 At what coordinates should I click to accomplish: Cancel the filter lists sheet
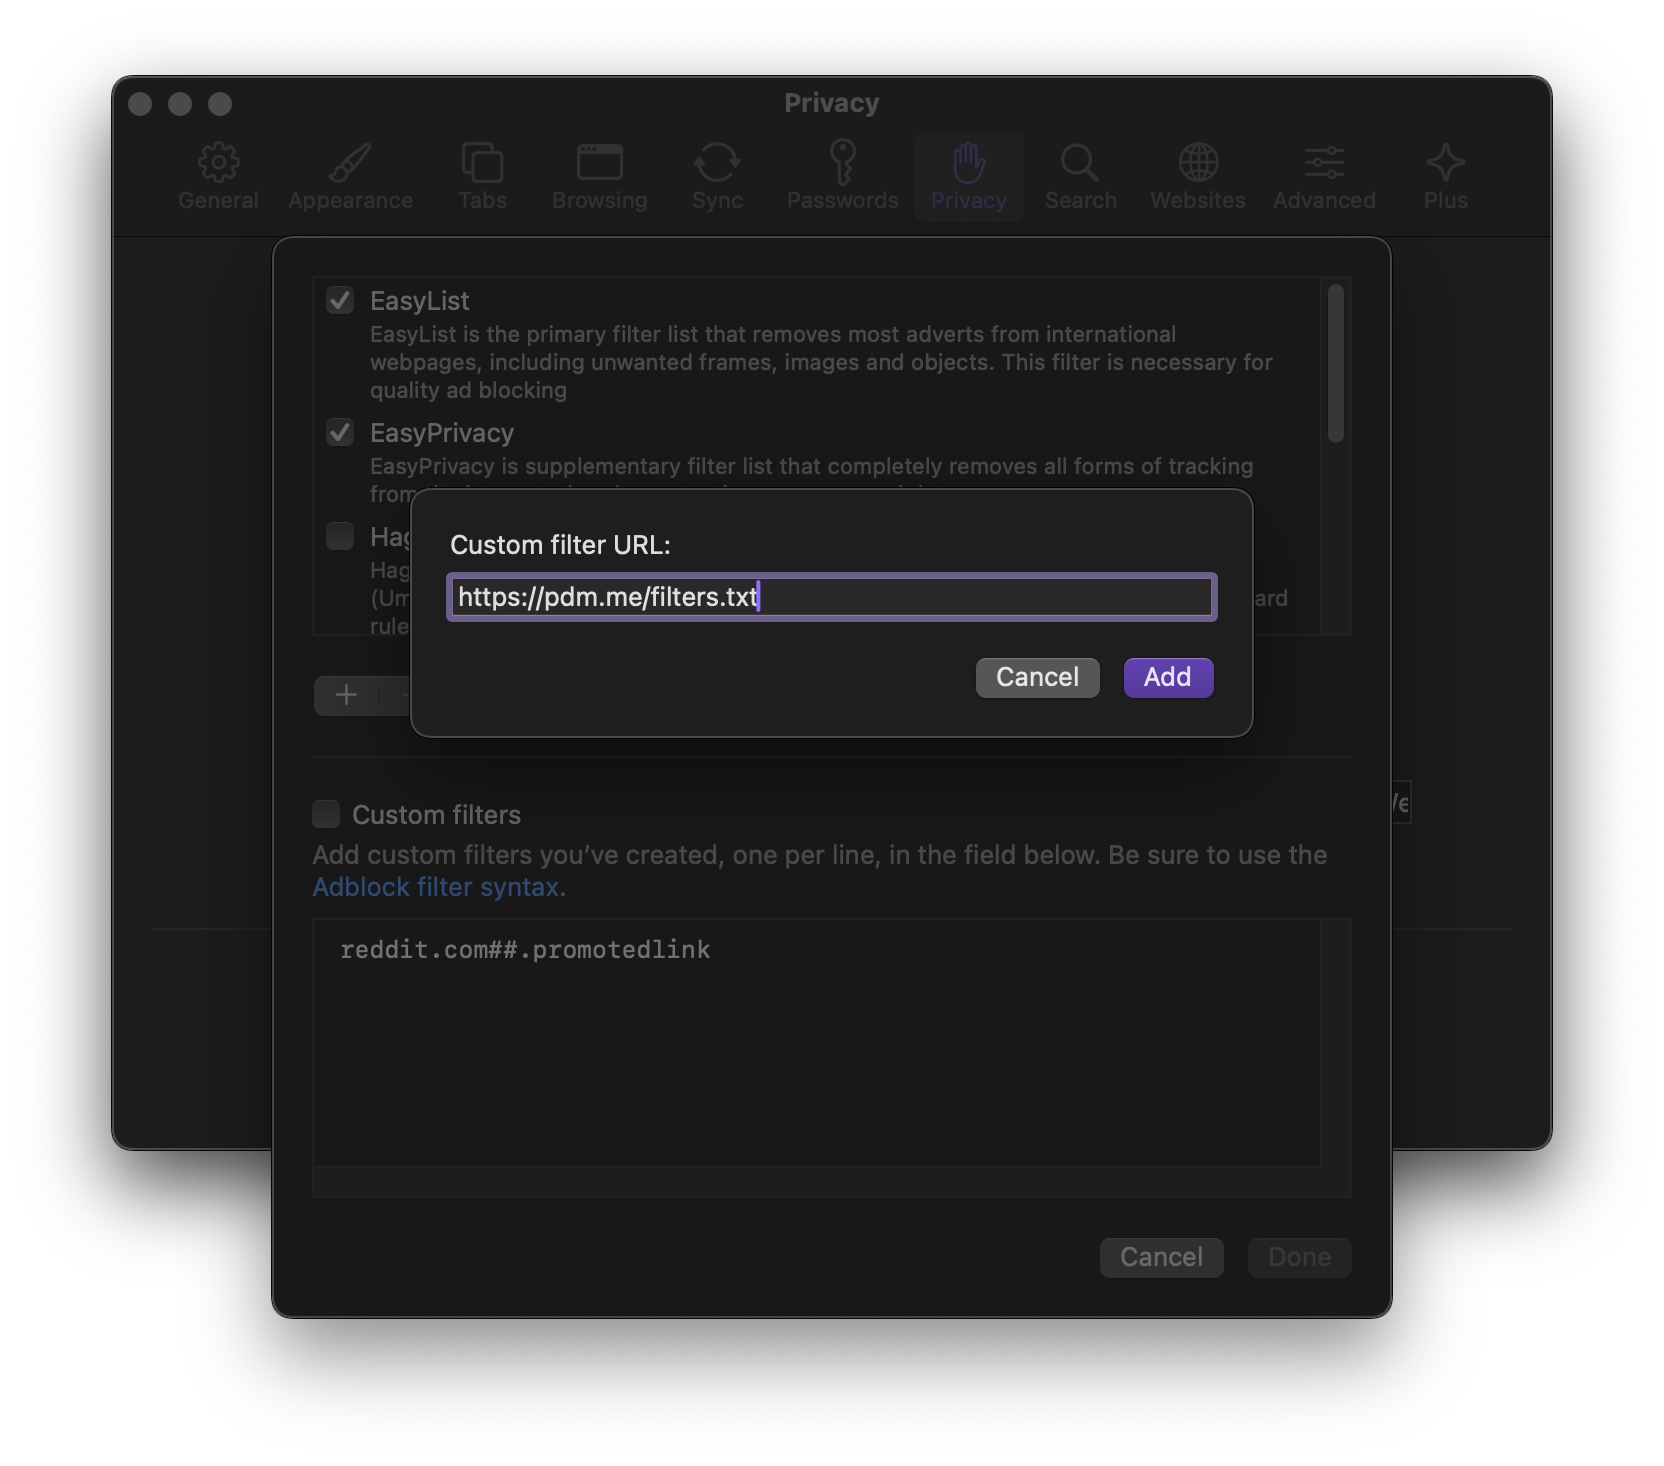click(1161, 1257)
